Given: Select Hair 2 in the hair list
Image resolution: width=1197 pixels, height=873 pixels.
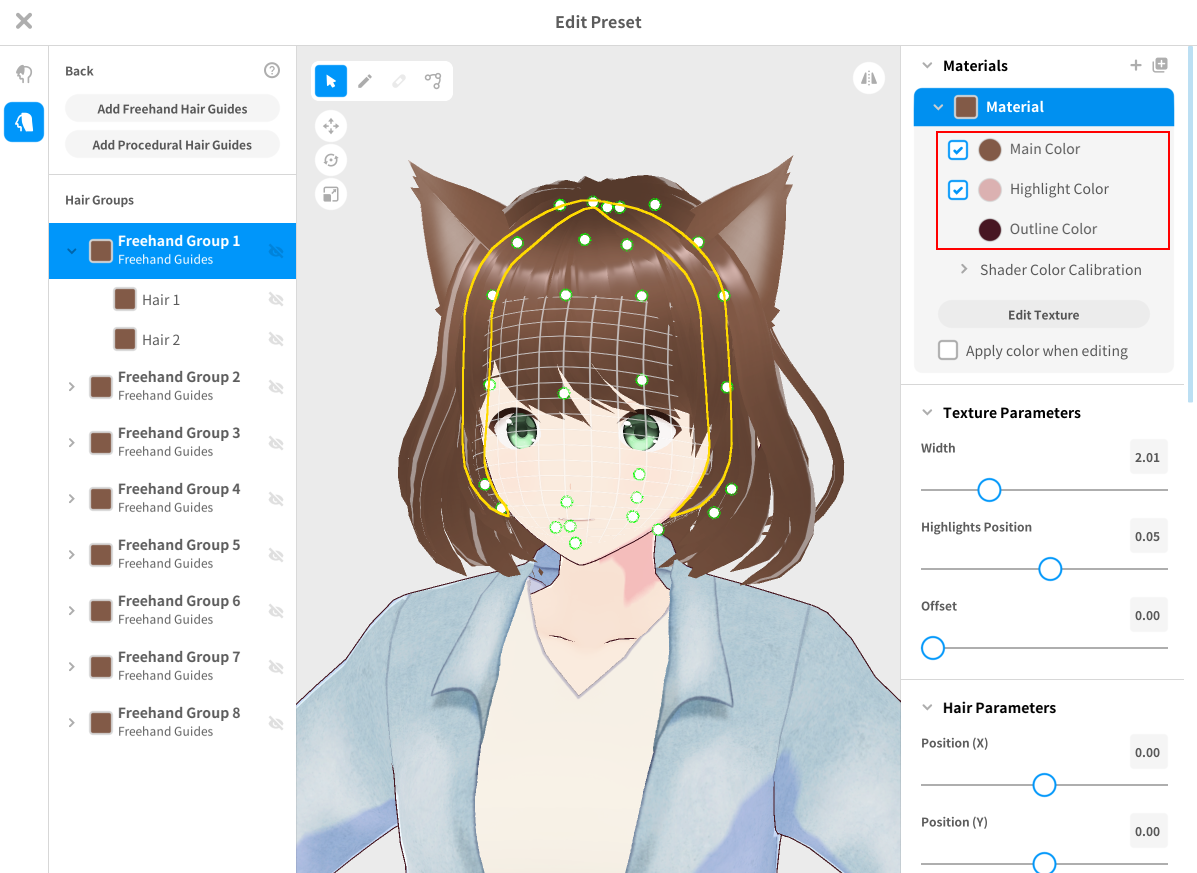Looking at the screenshot, I should 161,340.
